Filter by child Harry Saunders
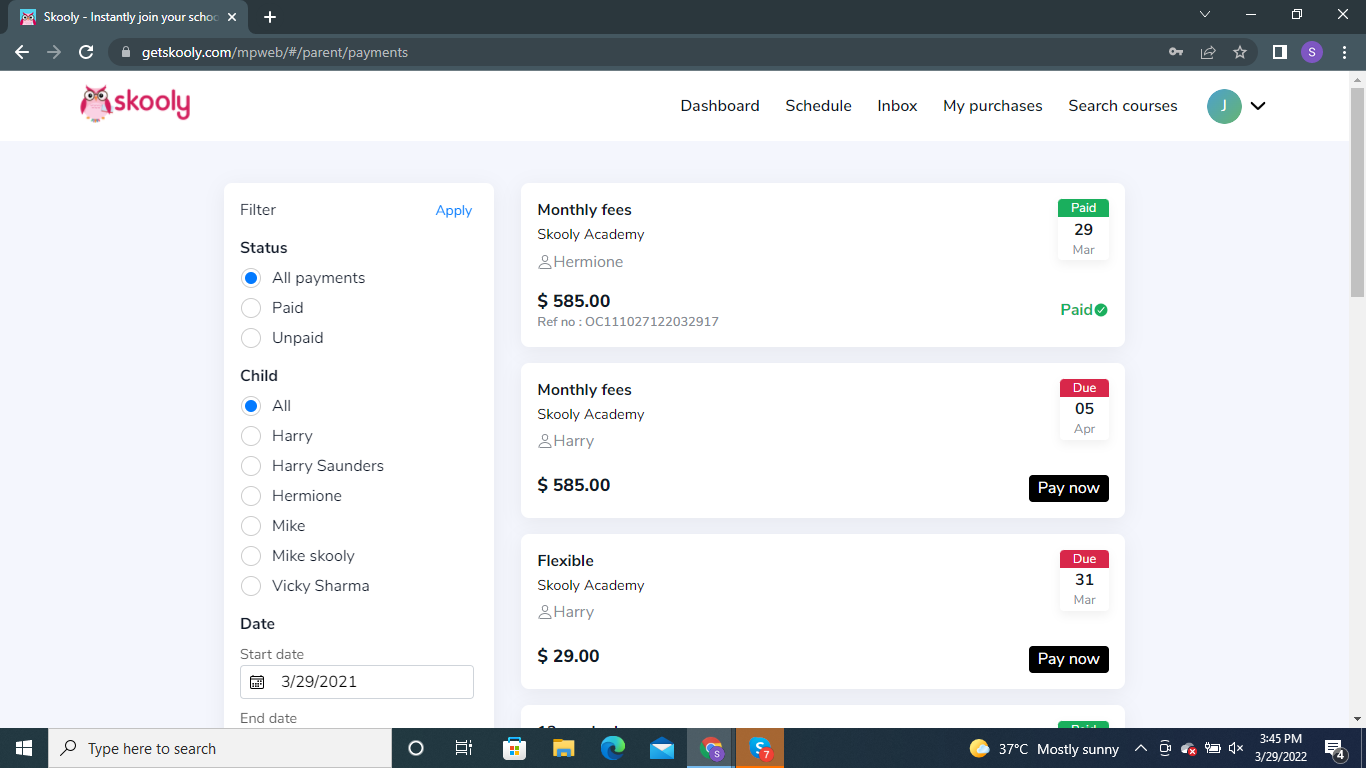The image size is (1366, 768). (x=251, y=466)
